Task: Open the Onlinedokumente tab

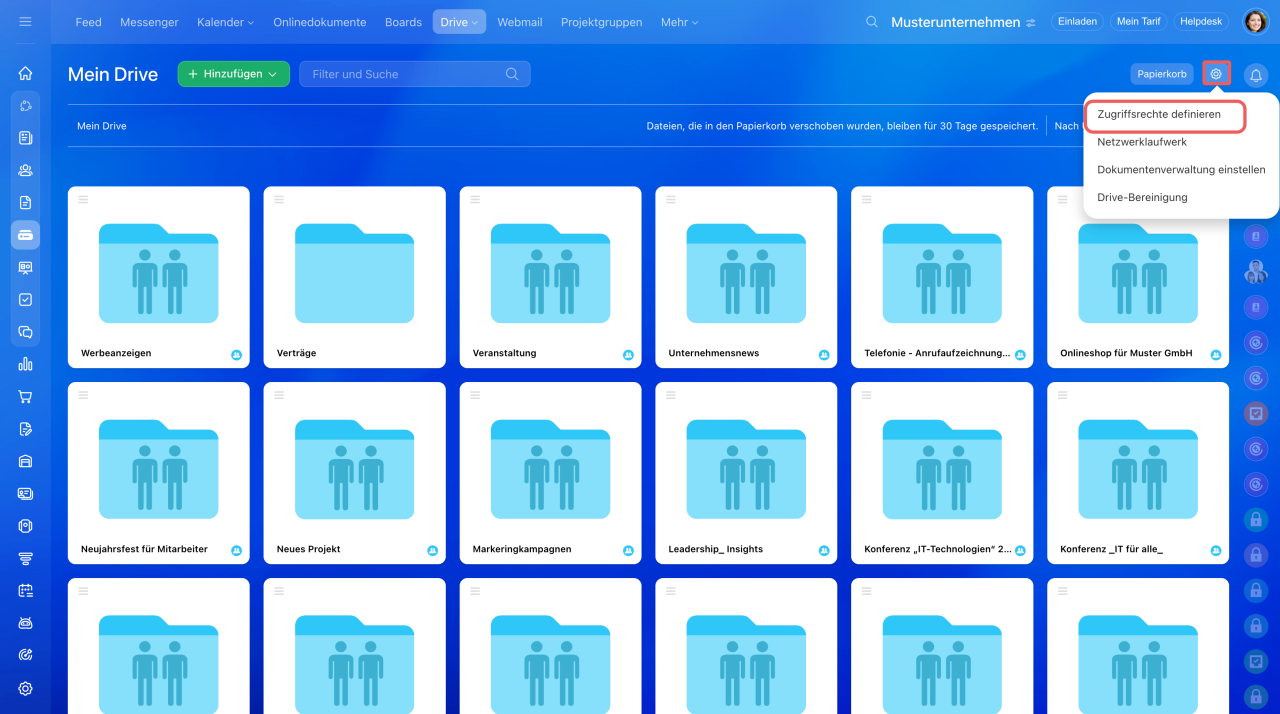Action: click(319, 22)
